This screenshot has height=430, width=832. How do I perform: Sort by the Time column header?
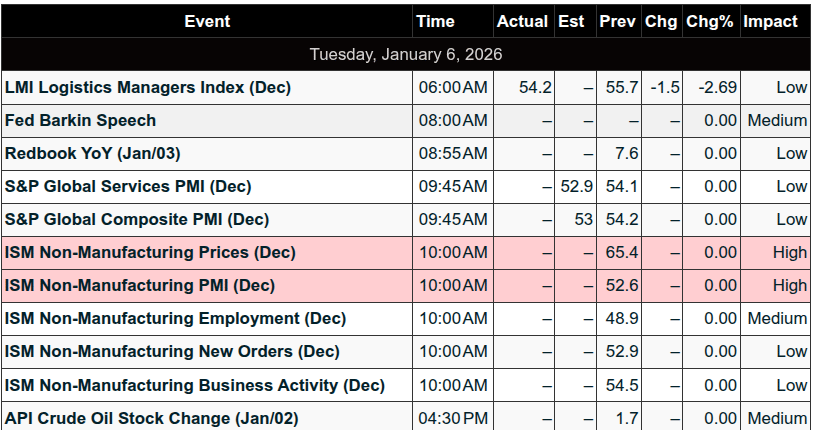[x=435, y=21]
